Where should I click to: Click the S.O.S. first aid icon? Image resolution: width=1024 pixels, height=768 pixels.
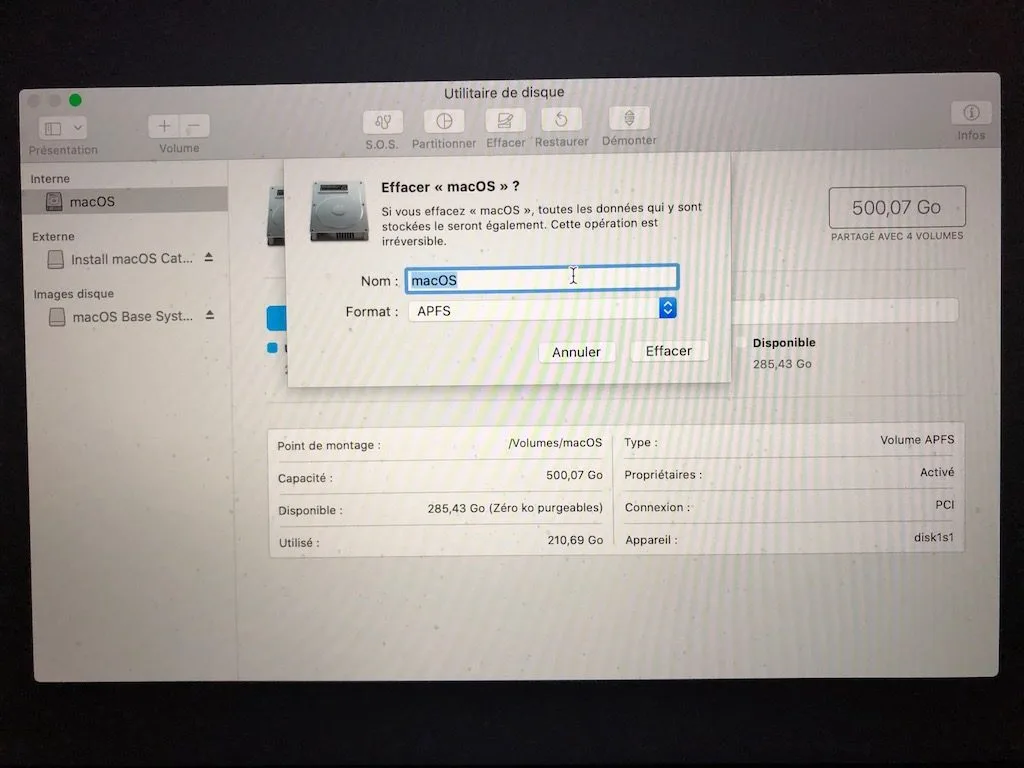pyautogui.click(x=383, y=121)
